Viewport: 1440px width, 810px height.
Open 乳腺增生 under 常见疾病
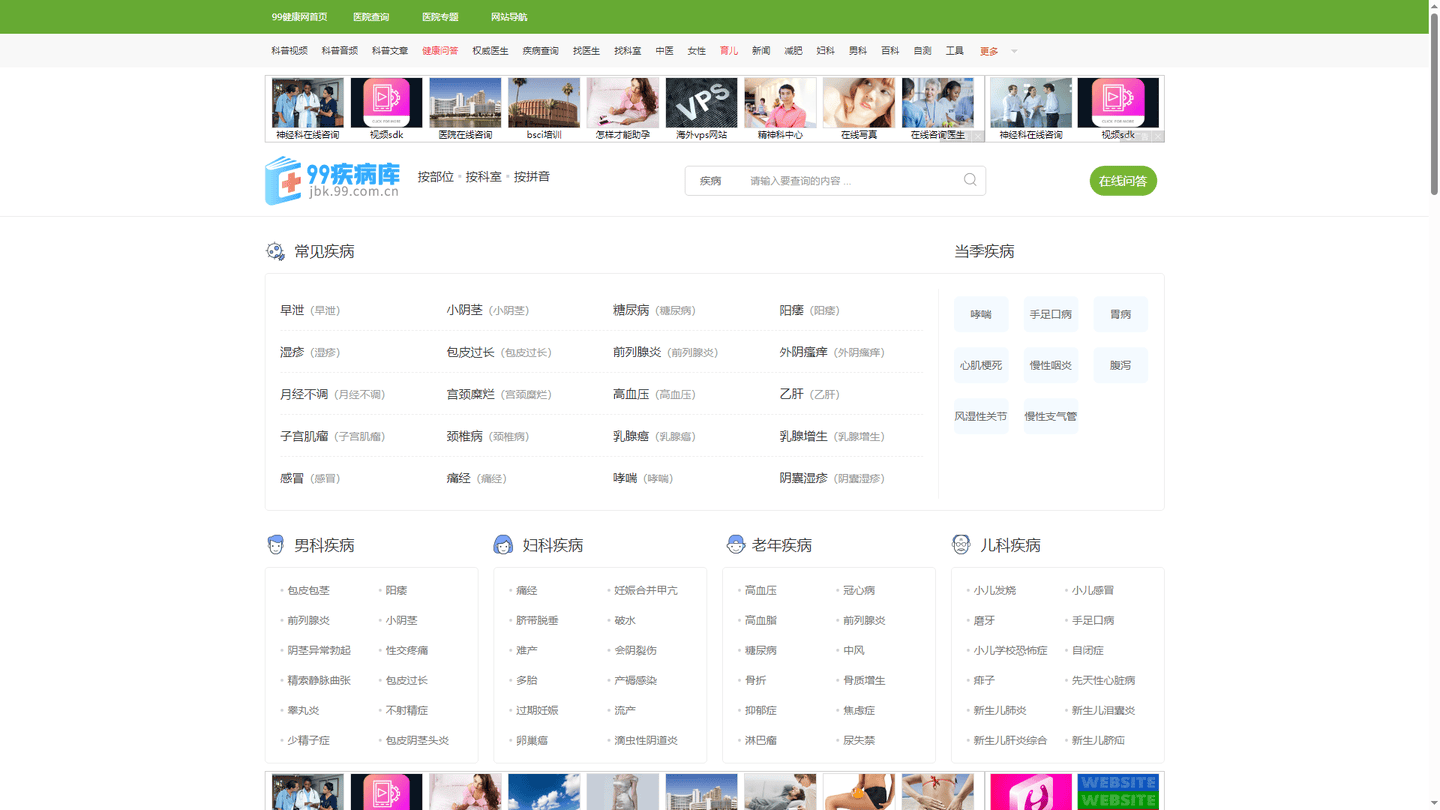803,436
